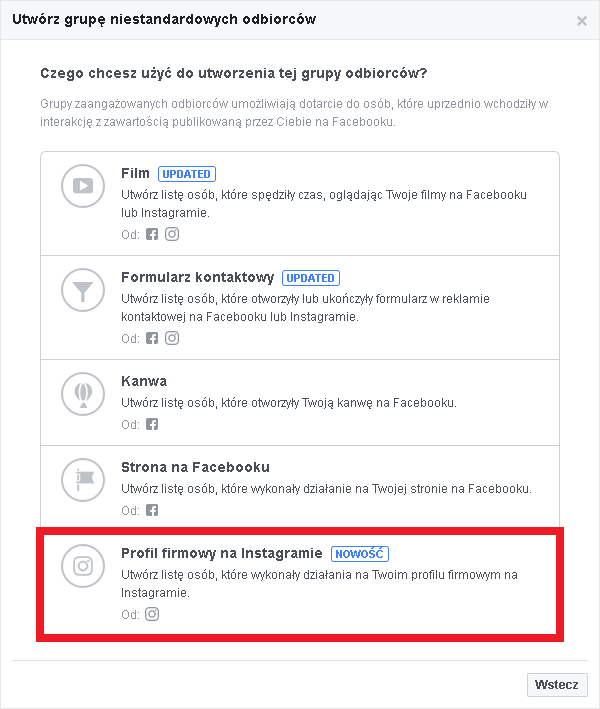Click the NOWOŚĆ badge beside Instagram profile
Screen dimensions: 600x709
point(360,554)
